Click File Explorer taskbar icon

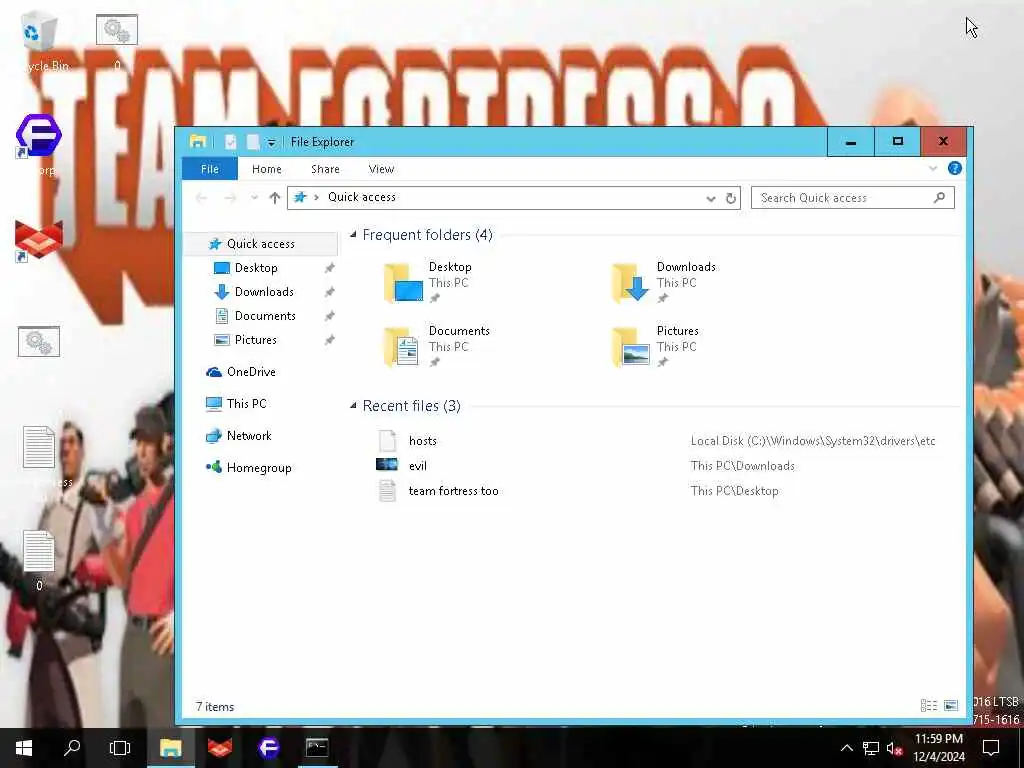pyautogui.click(x=170, y=748)
